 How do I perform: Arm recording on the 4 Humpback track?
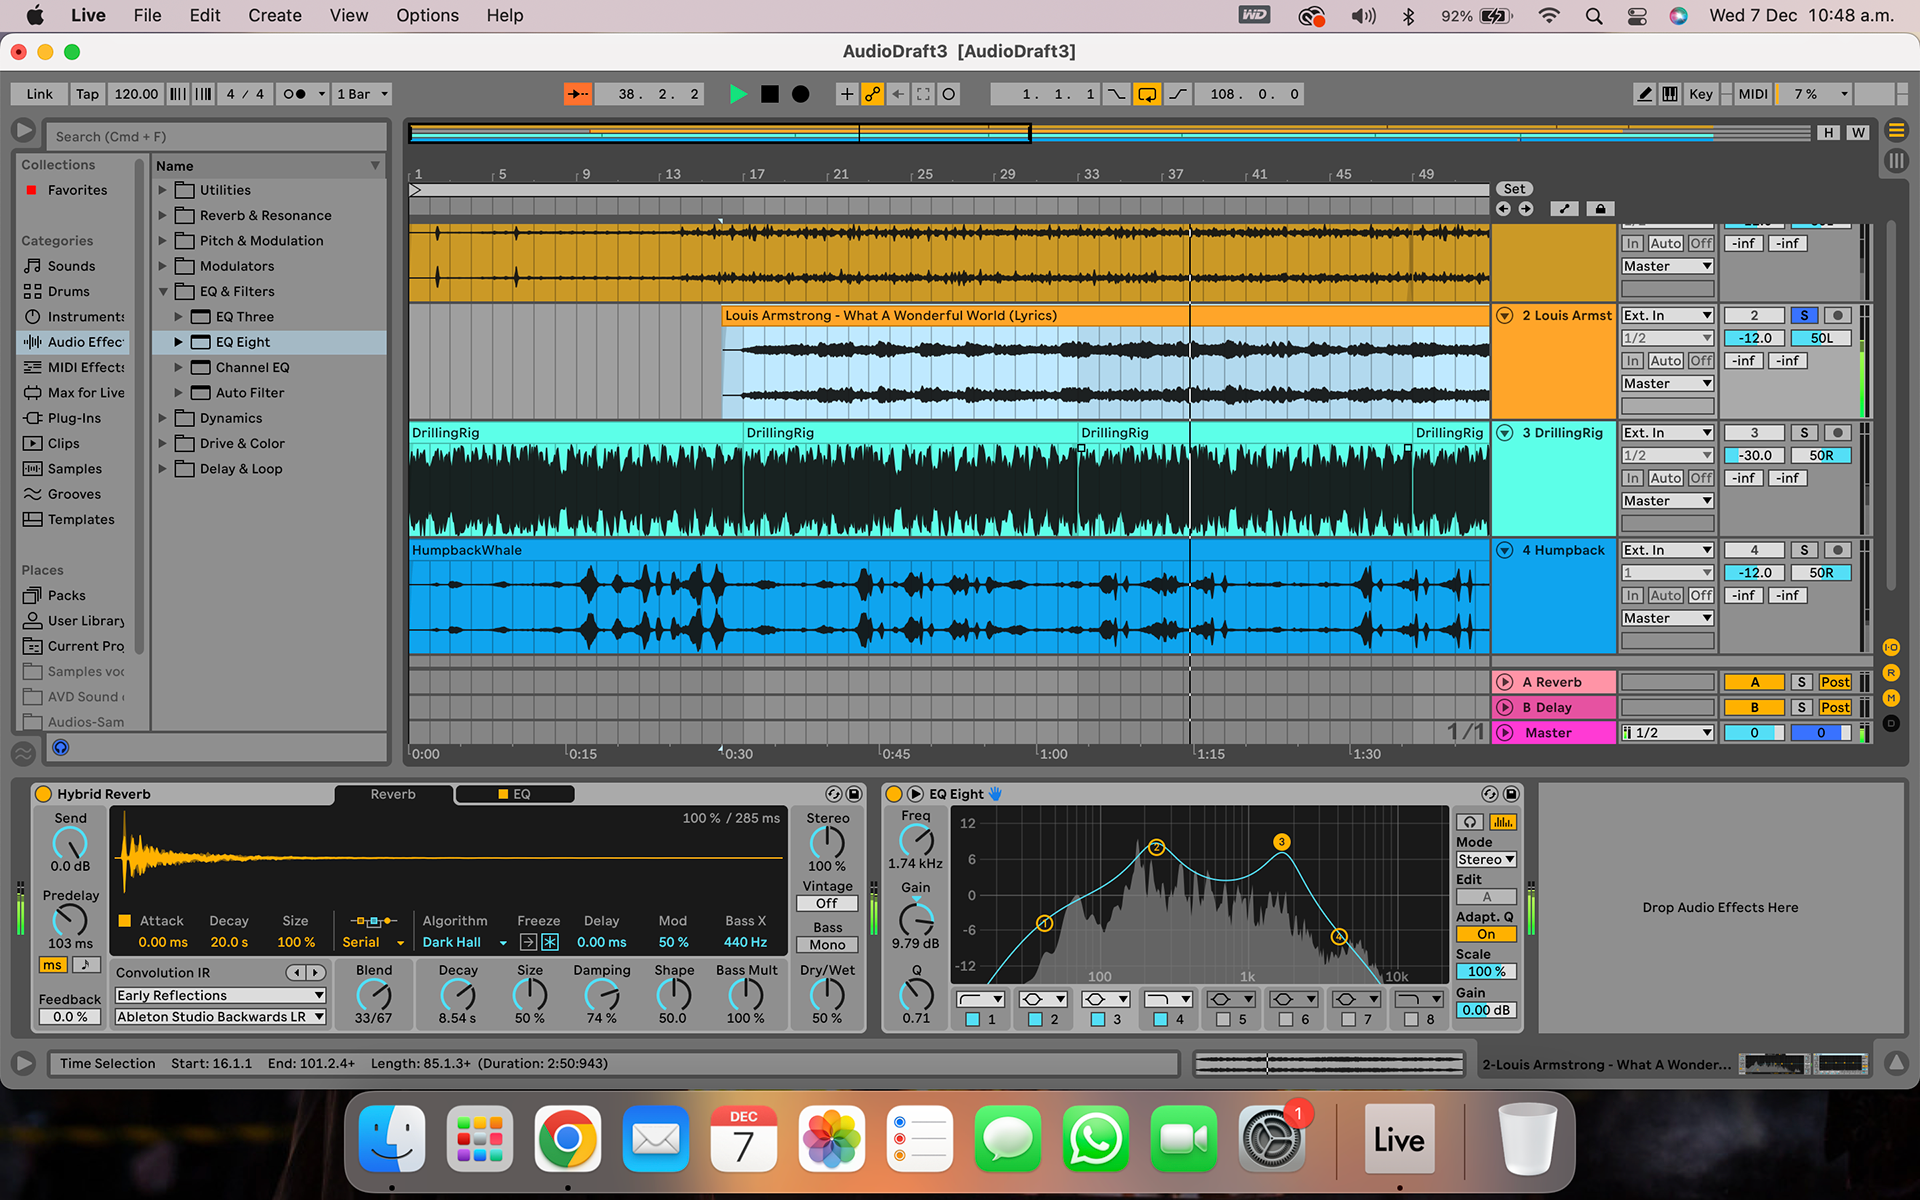1837,550
